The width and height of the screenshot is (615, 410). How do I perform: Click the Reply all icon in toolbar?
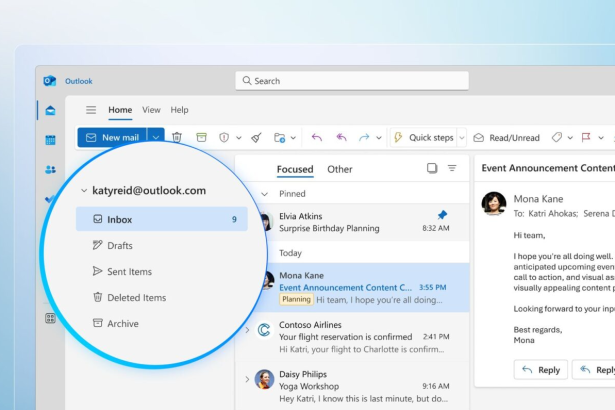click(341, 137)
